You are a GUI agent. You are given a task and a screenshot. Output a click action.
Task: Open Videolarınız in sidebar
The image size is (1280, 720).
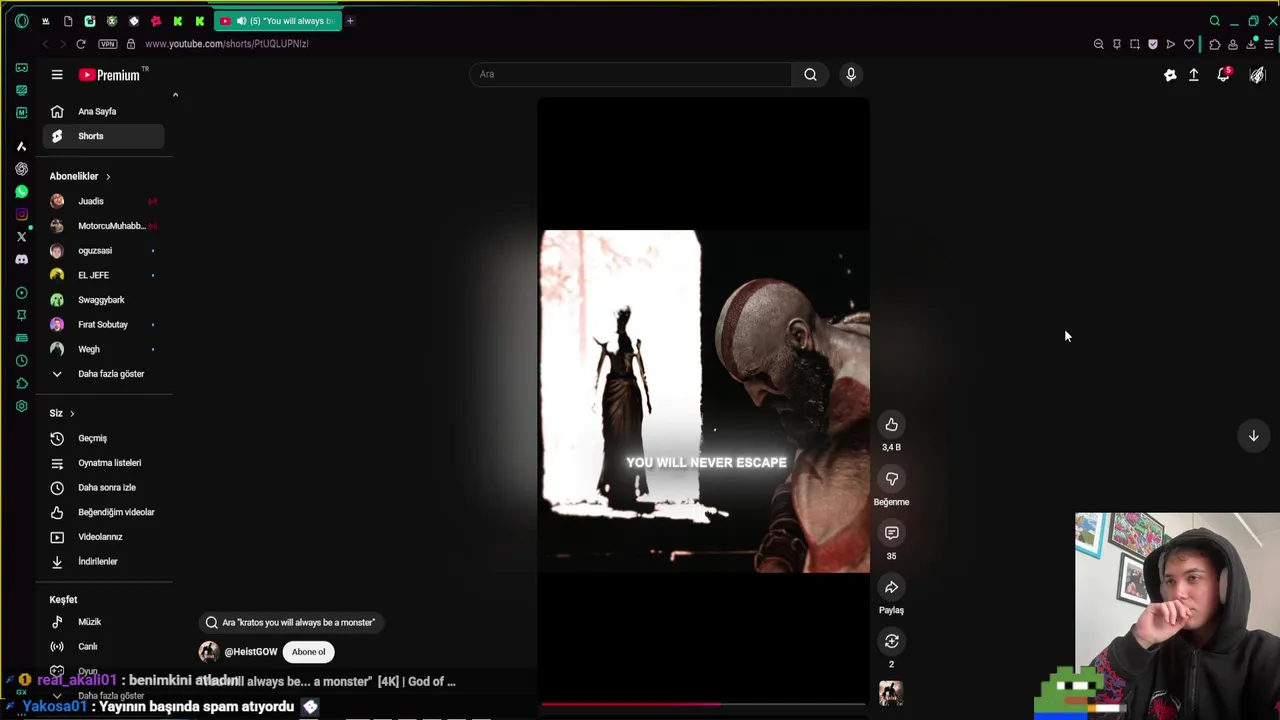(104, 537)
